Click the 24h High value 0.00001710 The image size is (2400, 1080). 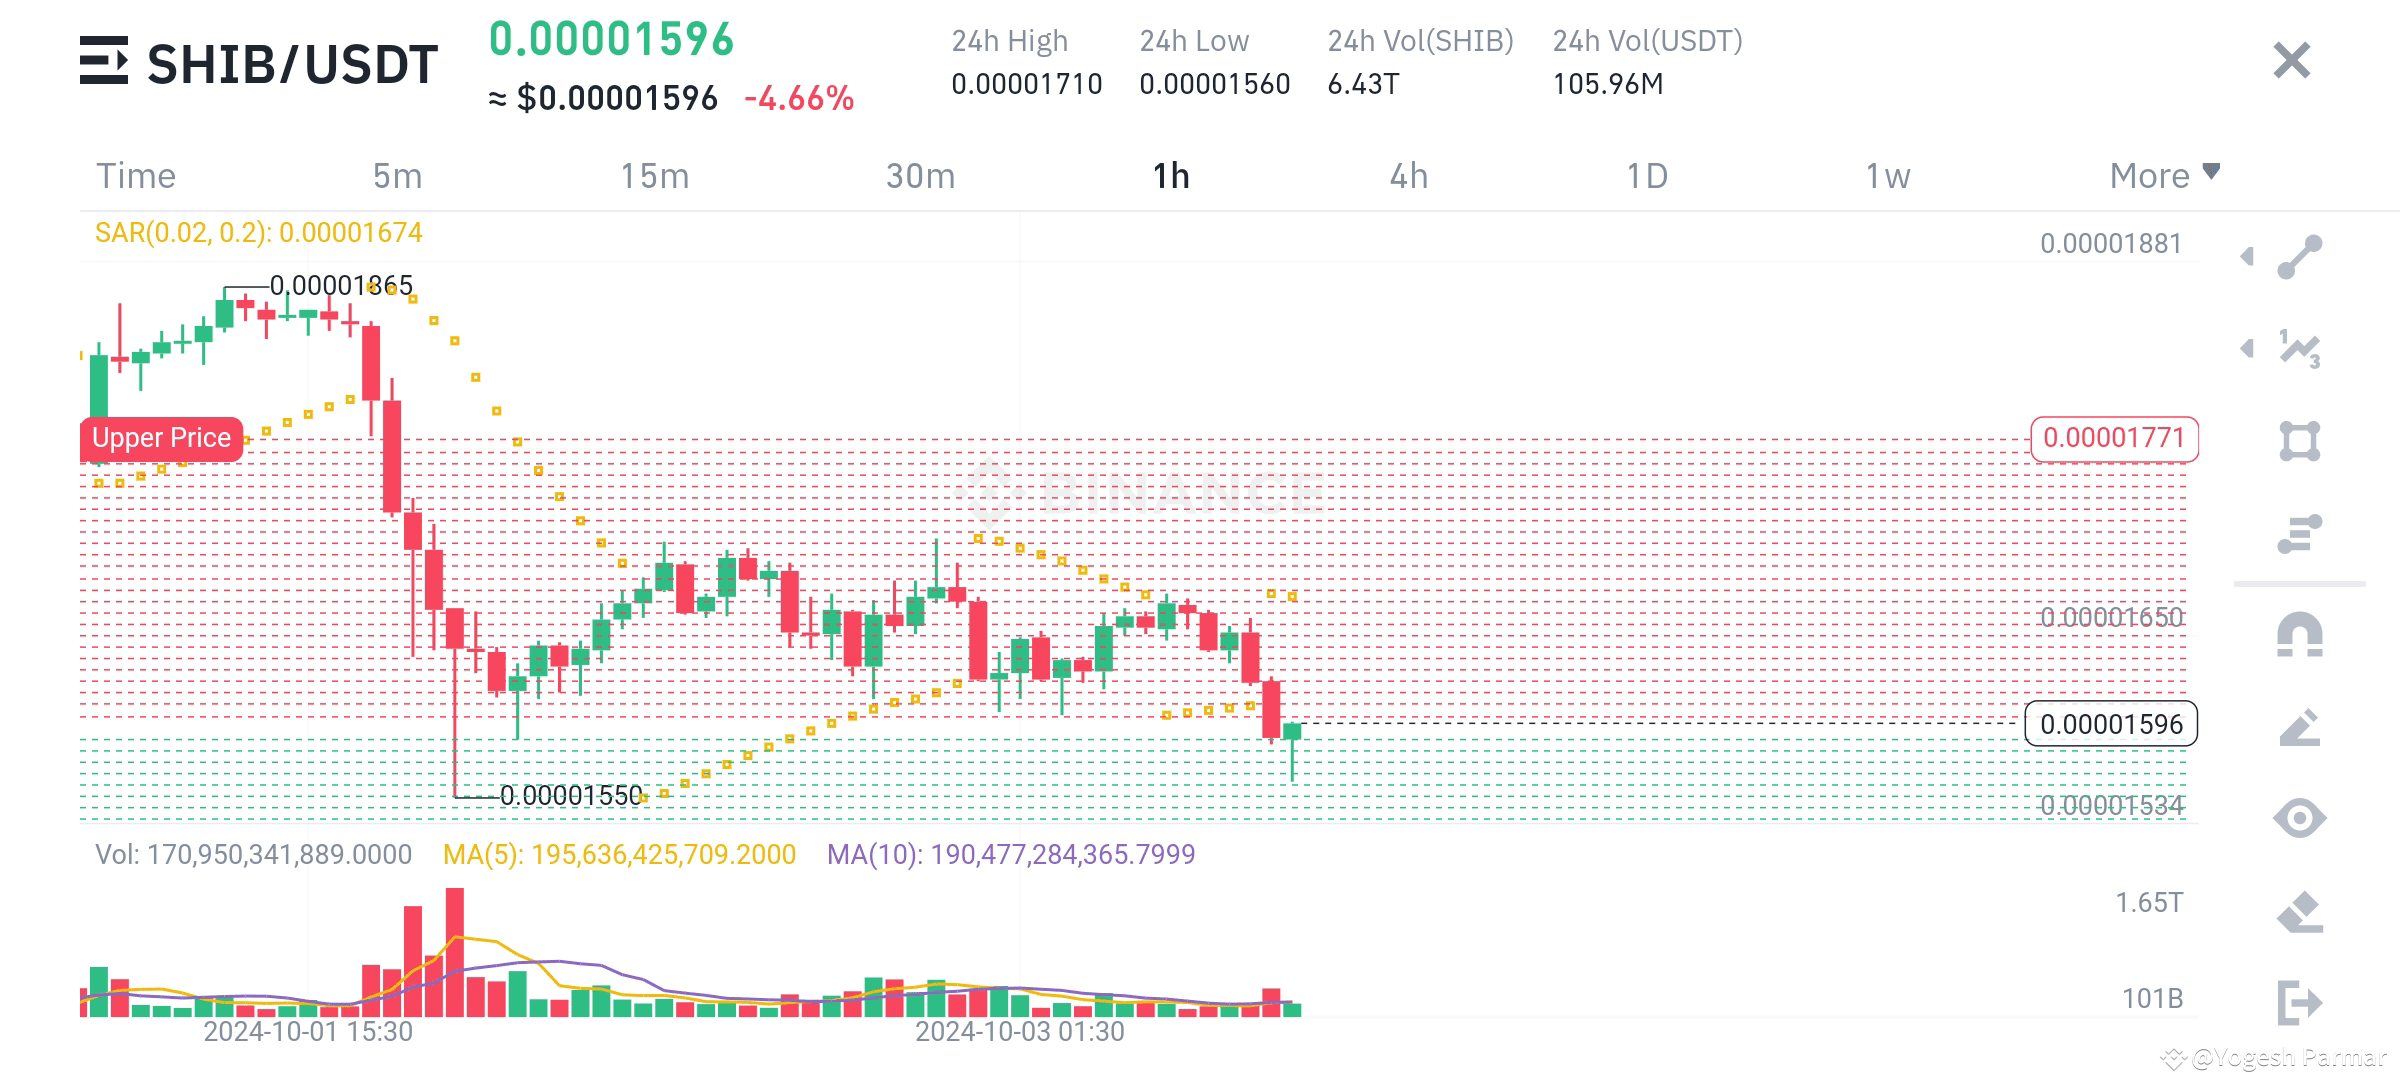pos(1025,84)
